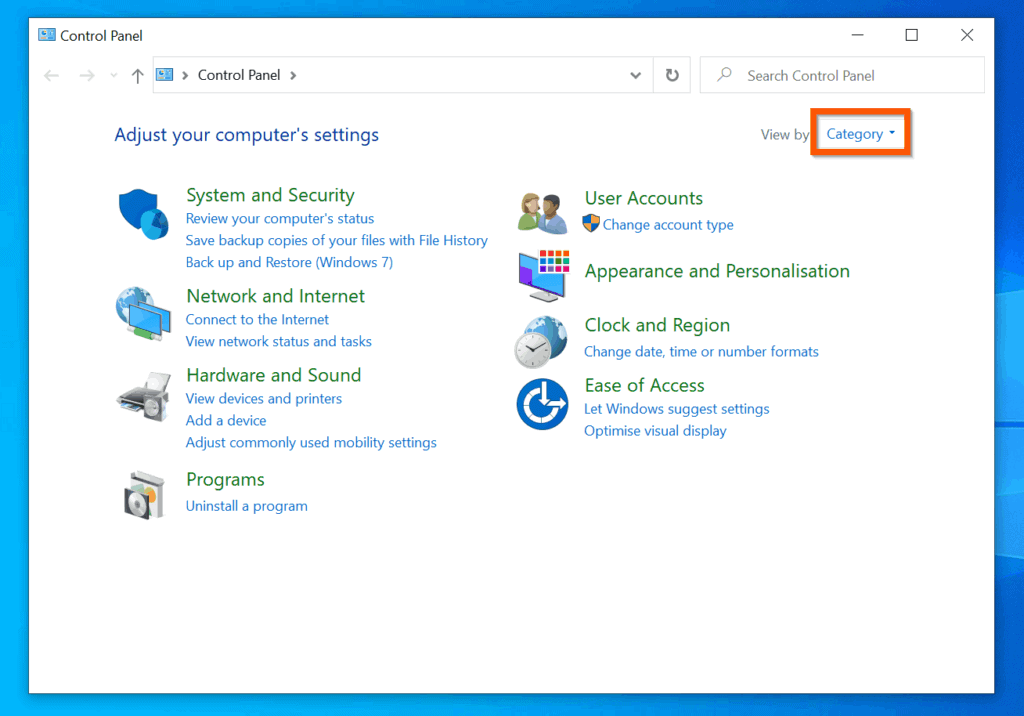Open Save backup copies with File History
This screenshot has height=716, width=1024.
click(x=336, y=240)
